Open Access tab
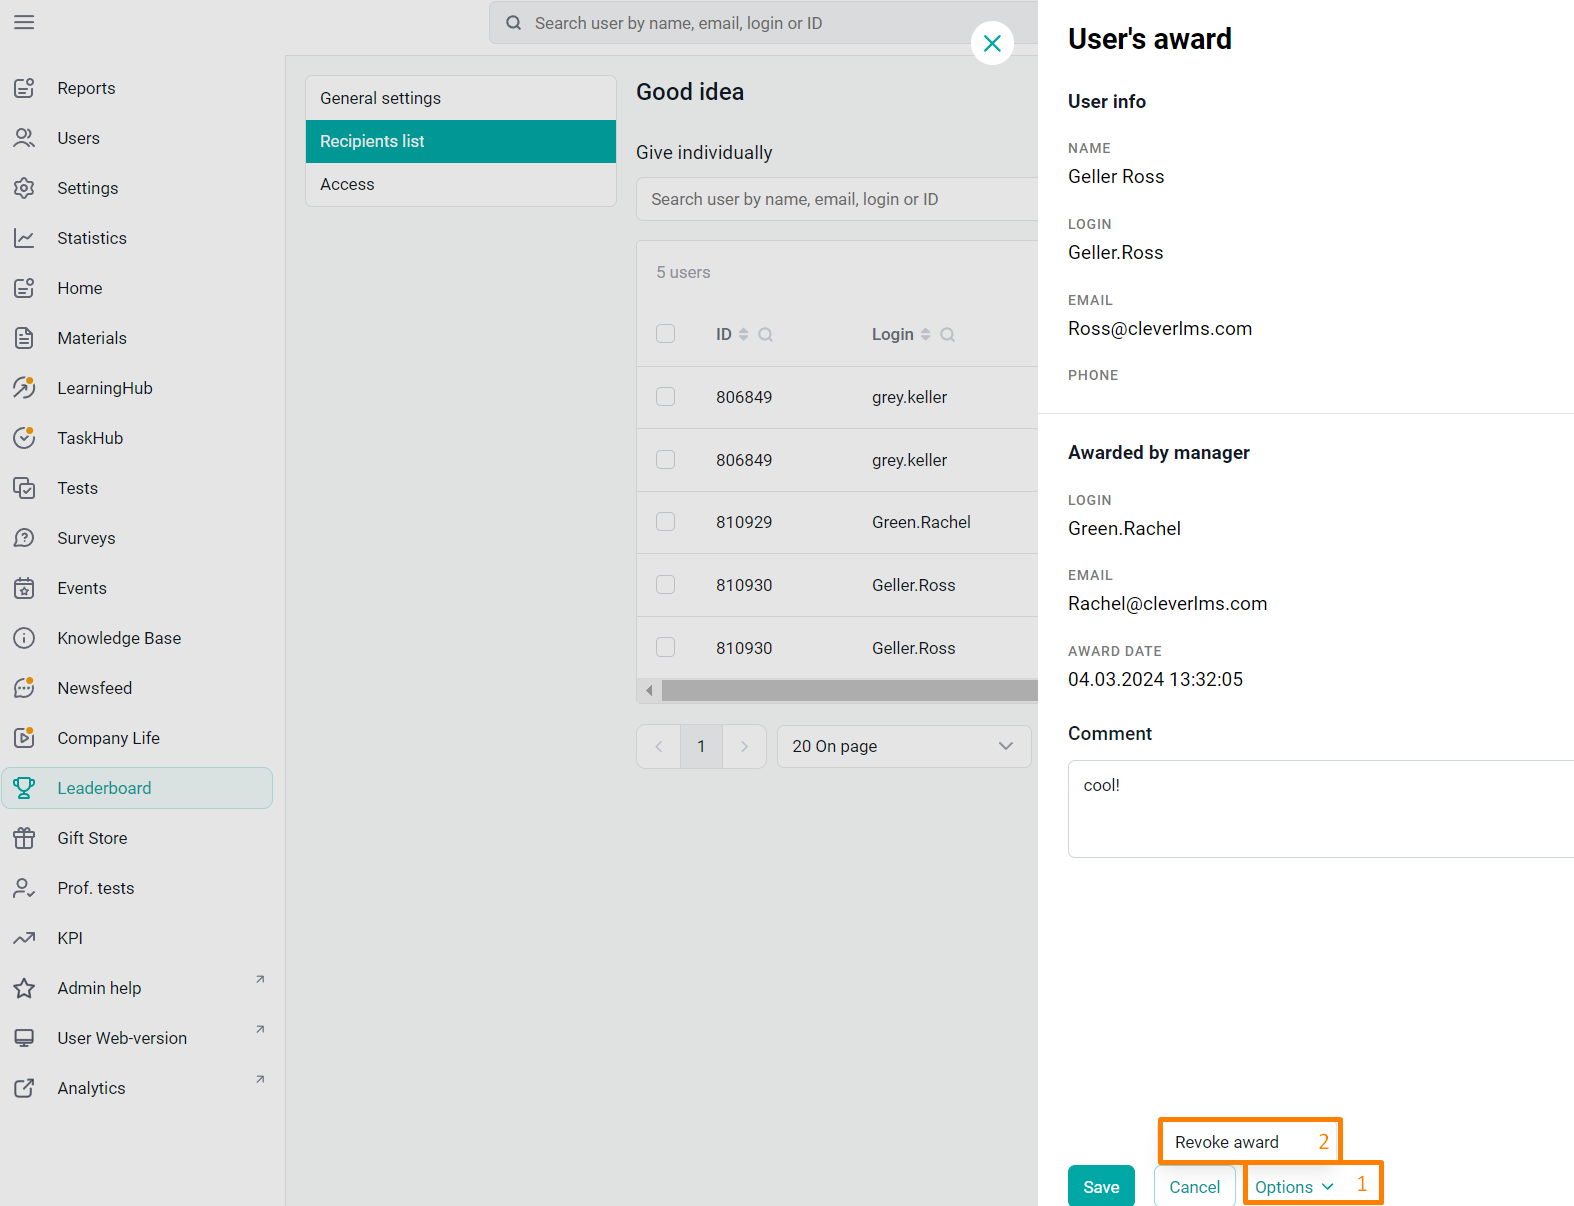This screenshot has width=1574, height=1206. 461,184
